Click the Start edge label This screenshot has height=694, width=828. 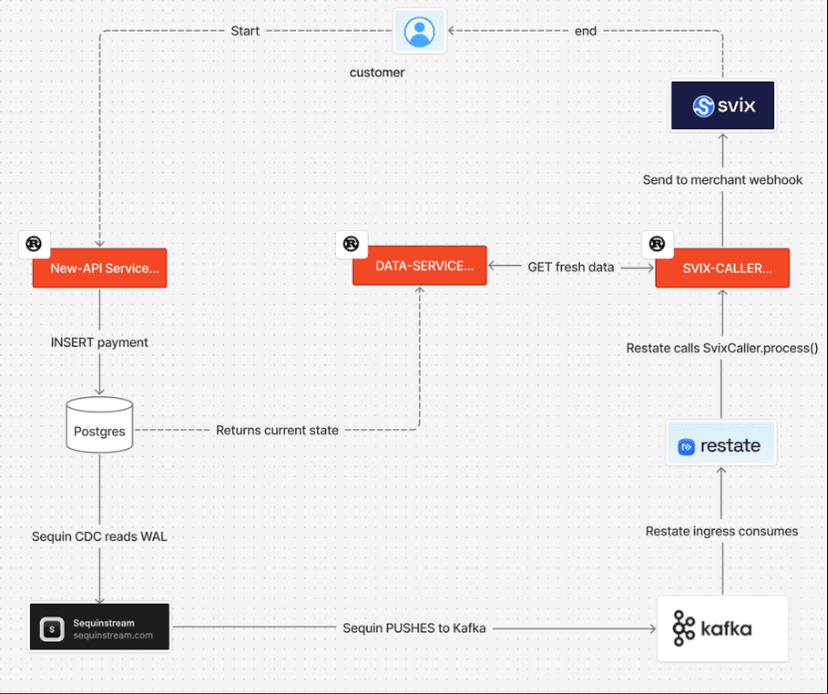[245, 31]
